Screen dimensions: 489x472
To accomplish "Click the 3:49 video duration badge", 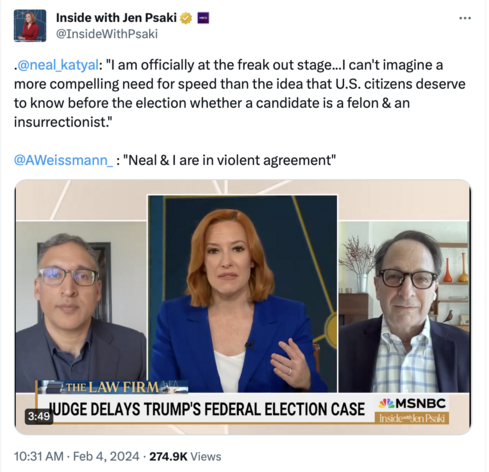I will pos(39,416).
